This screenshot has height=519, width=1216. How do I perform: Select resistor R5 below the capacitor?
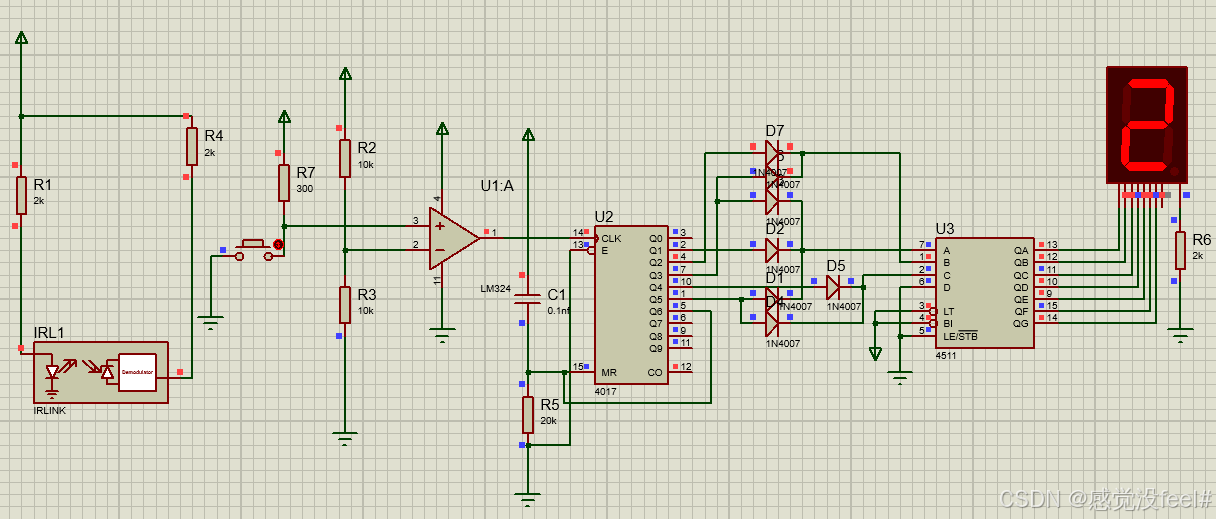pyautogui.click(x=528, y=414)
